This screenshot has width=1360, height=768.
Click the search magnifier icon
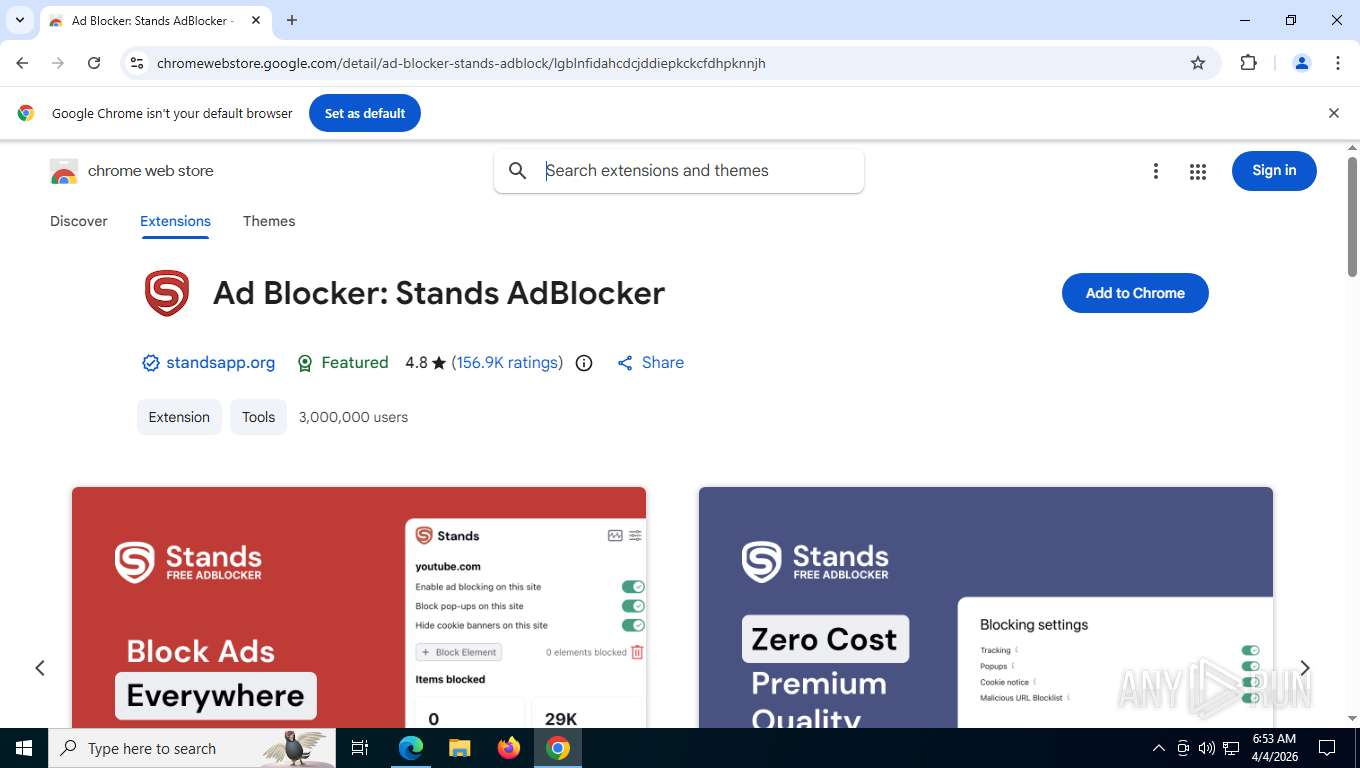pos(518,171)
